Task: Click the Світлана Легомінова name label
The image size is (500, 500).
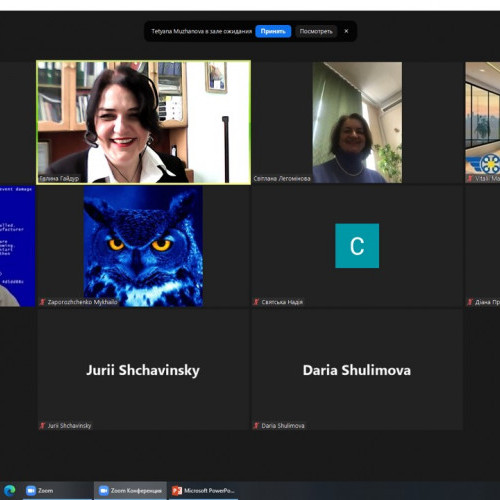Action: coord(282,179)
